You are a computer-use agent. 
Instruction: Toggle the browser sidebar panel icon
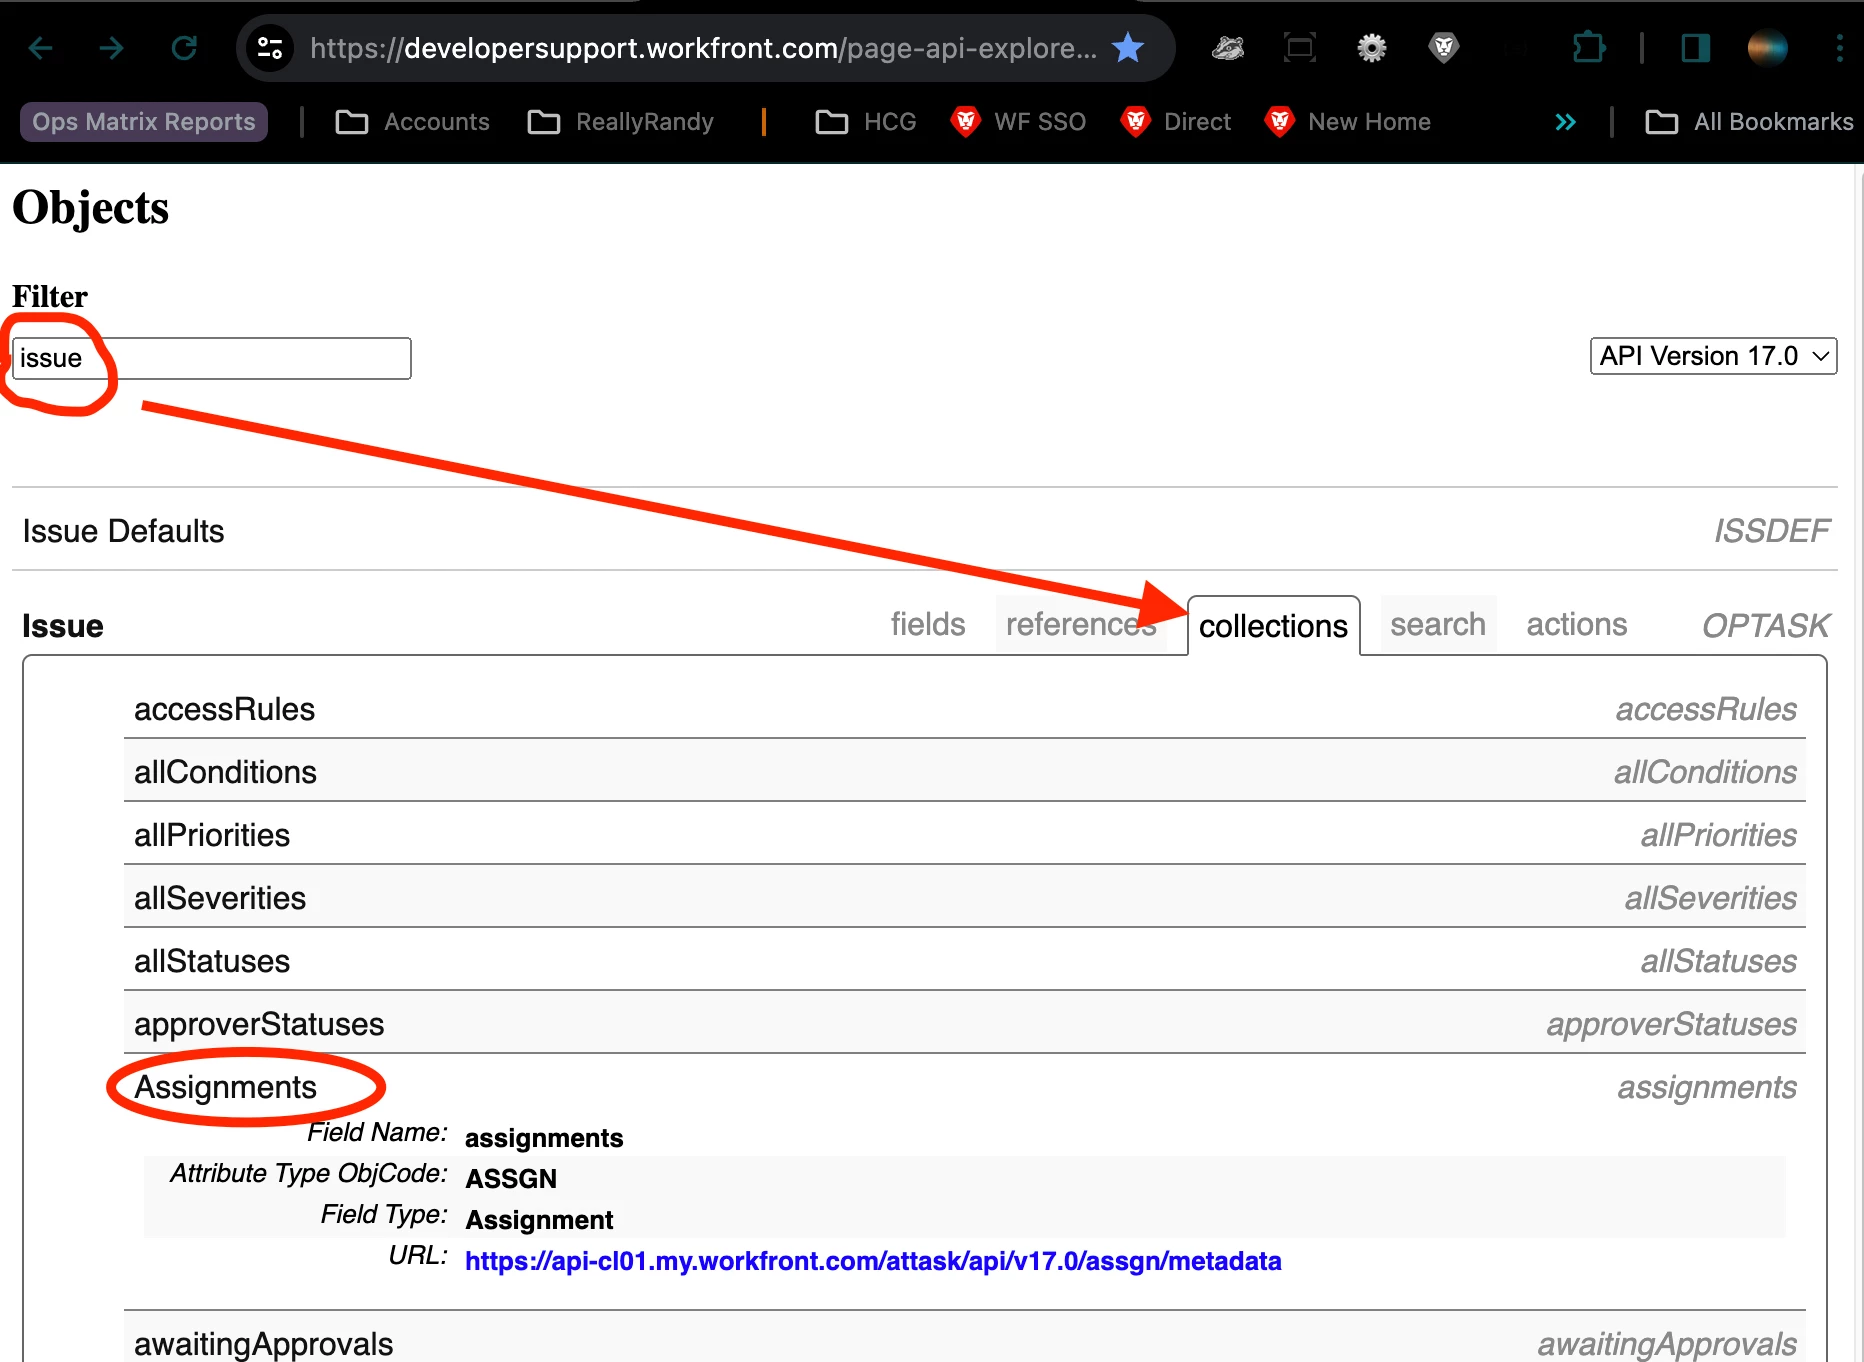coord(1696,47)
